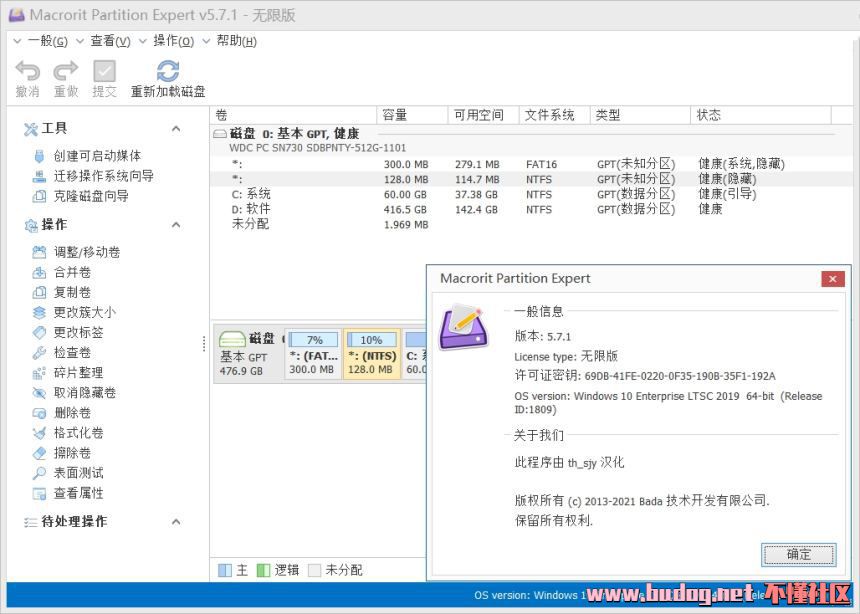This screenshot has height=614, width=860.
Task: Click the 重新加载磁盘 reload disk icon
Action: [x=168, y=71]
